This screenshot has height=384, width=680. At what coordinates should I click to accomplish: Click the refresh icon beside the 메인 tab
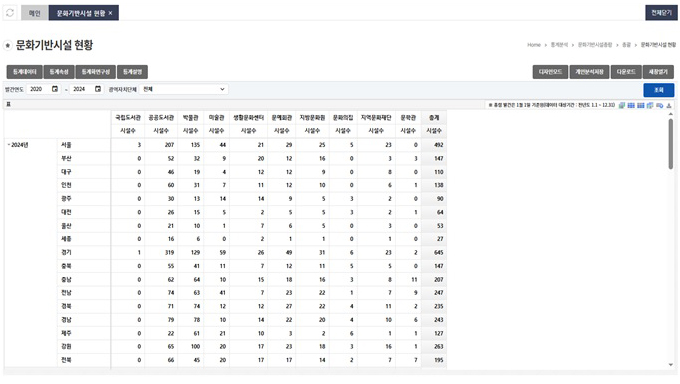click(10, 13)
